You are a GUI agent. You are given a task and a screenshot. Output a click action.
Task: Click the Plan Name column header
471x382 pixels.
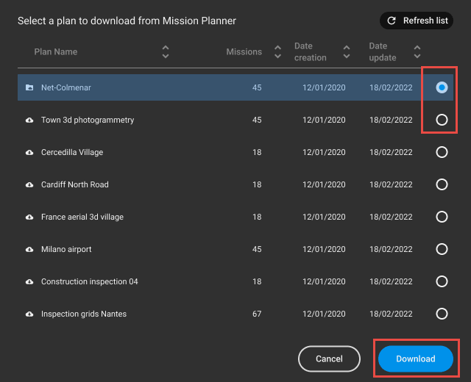tap(56, 52)
